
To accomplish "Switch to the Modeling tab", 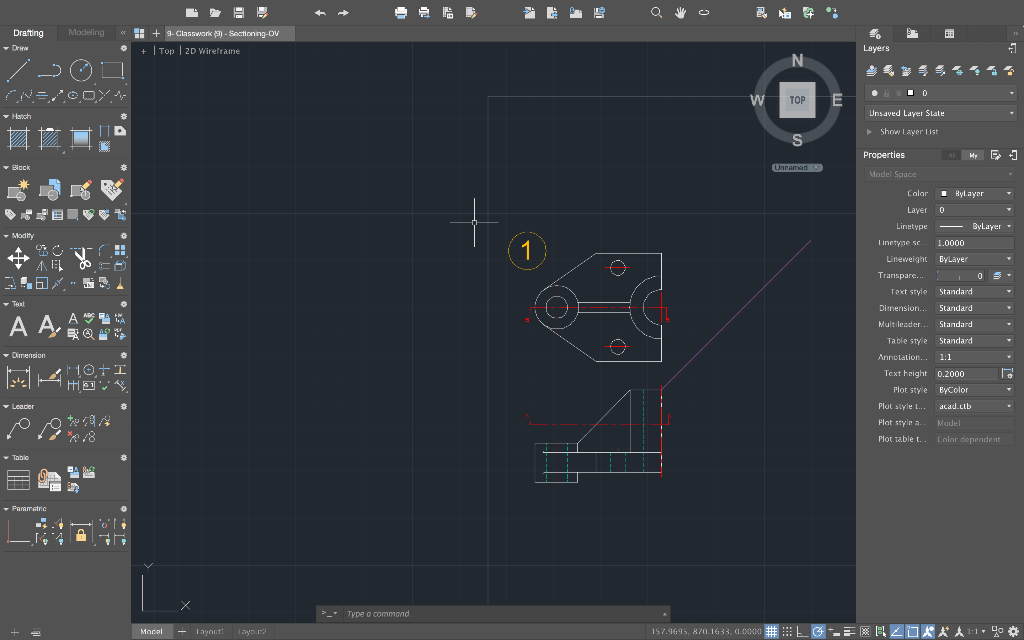I will (x=85, y=32).
